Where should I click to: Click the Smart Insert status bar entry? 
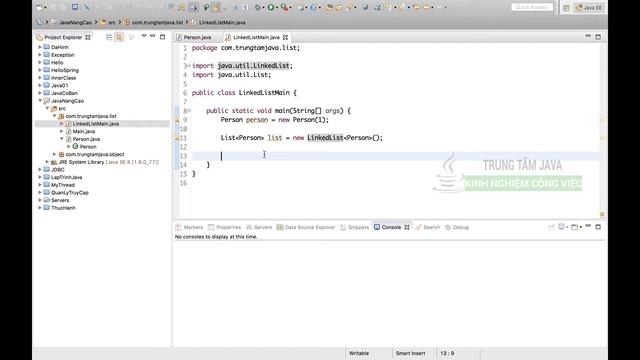pos(410,353)
